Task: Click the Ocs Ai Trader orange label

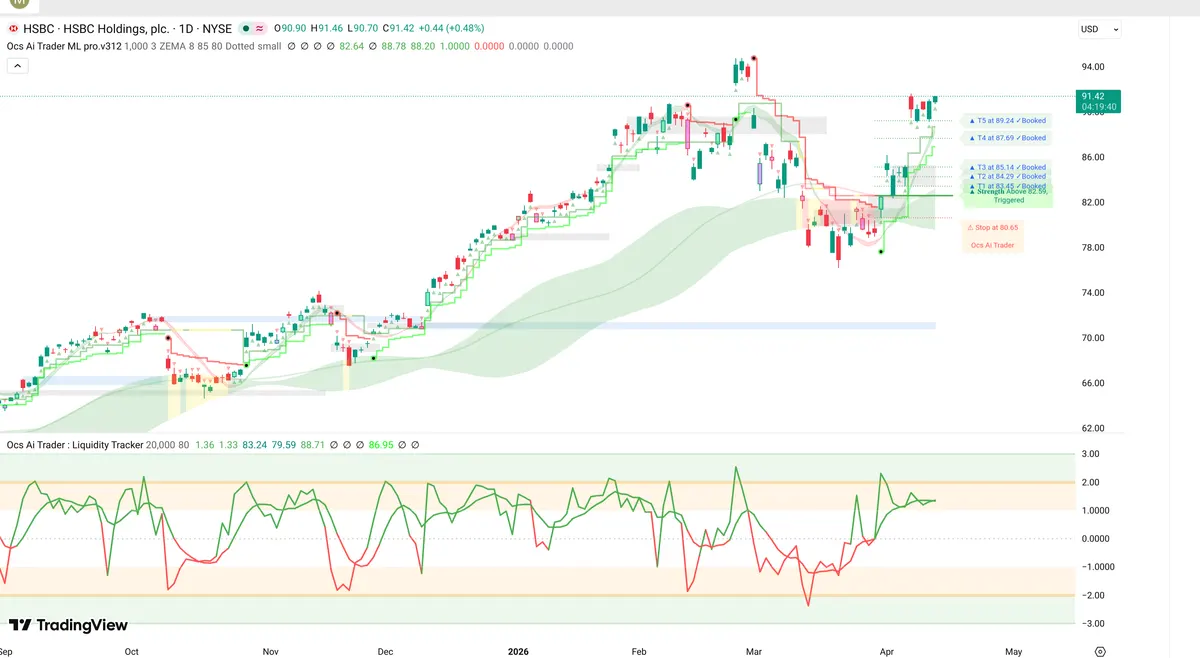Action: click(x=992, y=245)
